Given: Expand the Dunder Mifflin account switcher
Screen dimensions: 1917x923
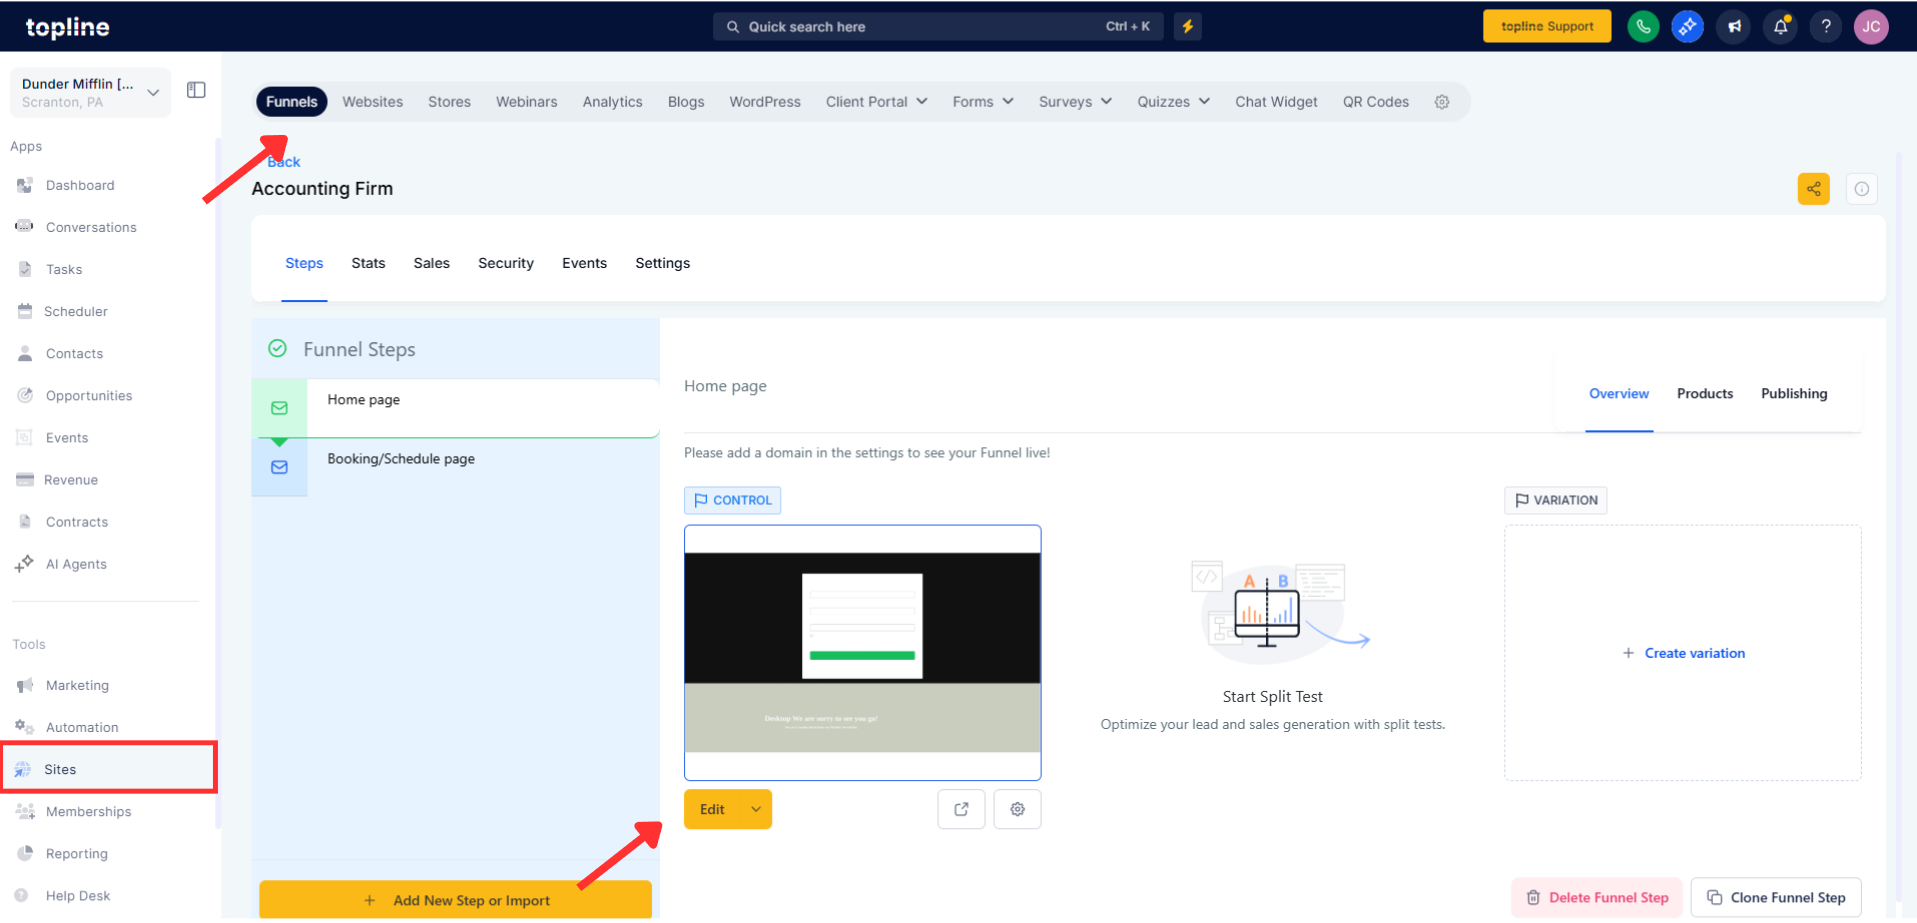Looking at the screenshot, I should click(90, 93).
